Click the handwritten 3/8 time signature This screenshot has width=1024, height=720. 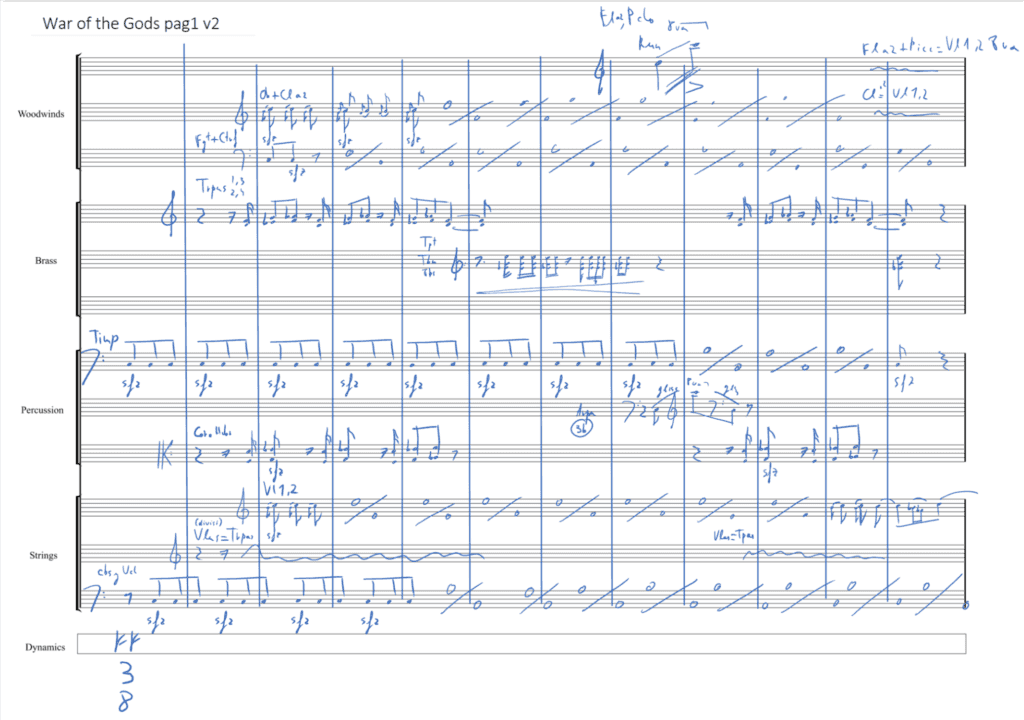pos(126,687)
